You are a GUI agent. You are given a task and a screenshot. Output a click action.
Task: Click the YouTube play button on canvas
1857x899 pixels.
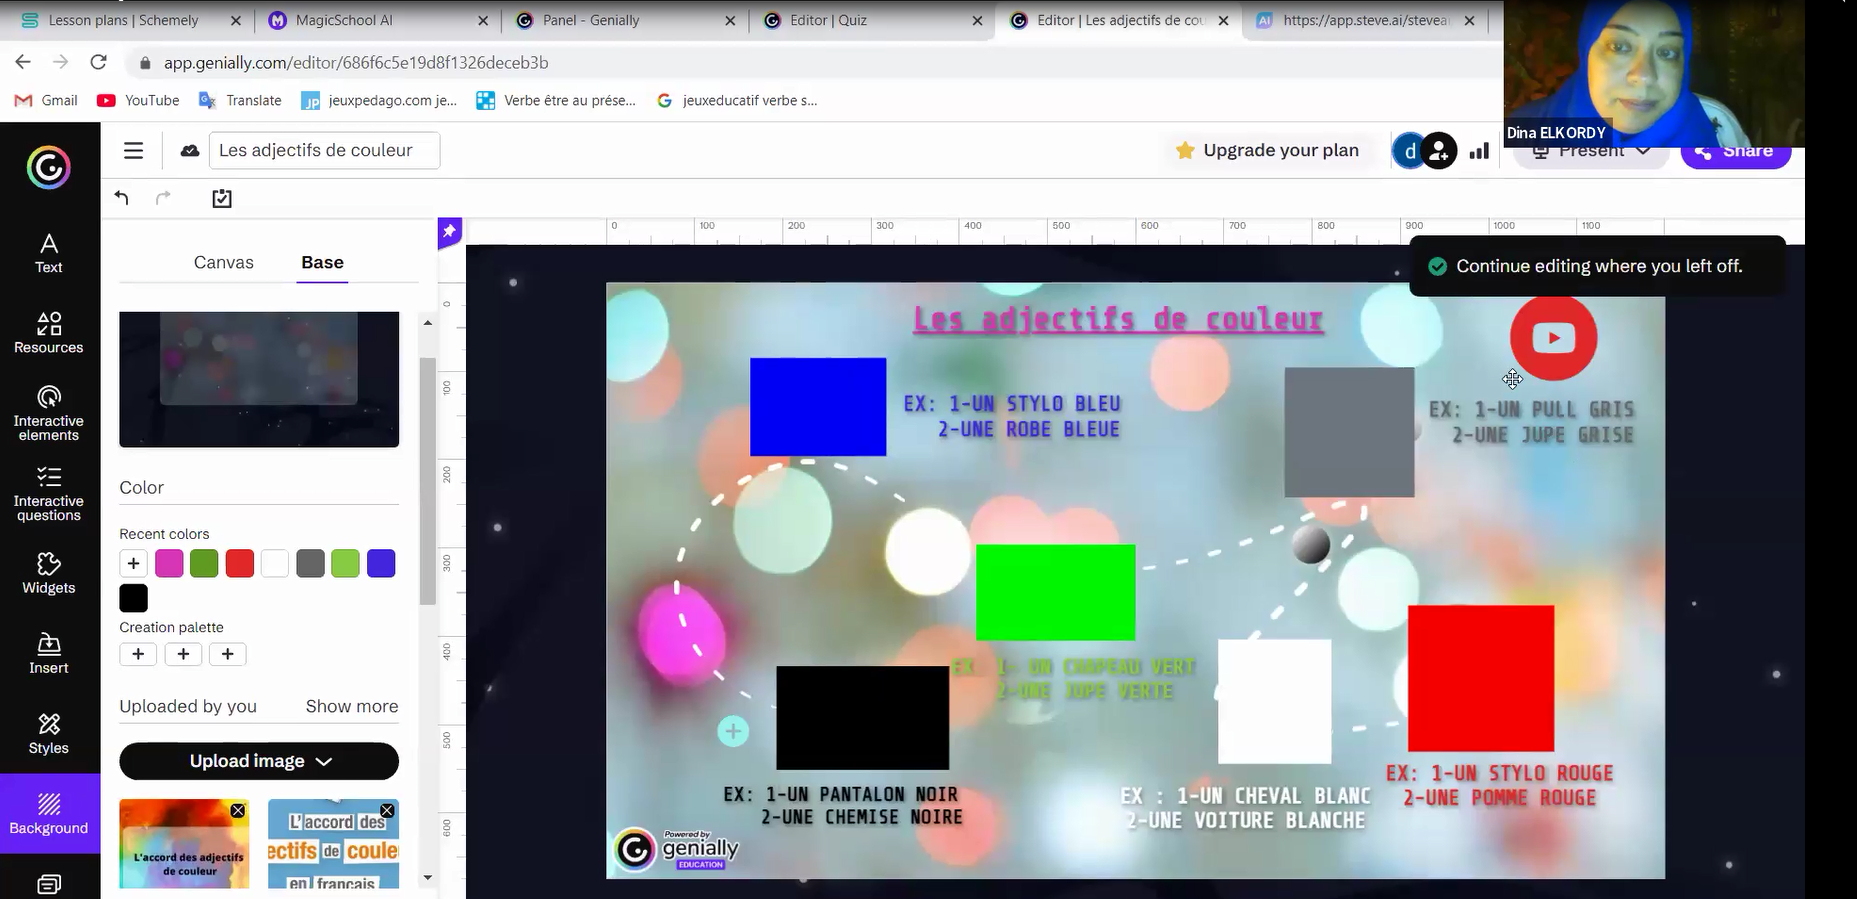pos(1552,338)
